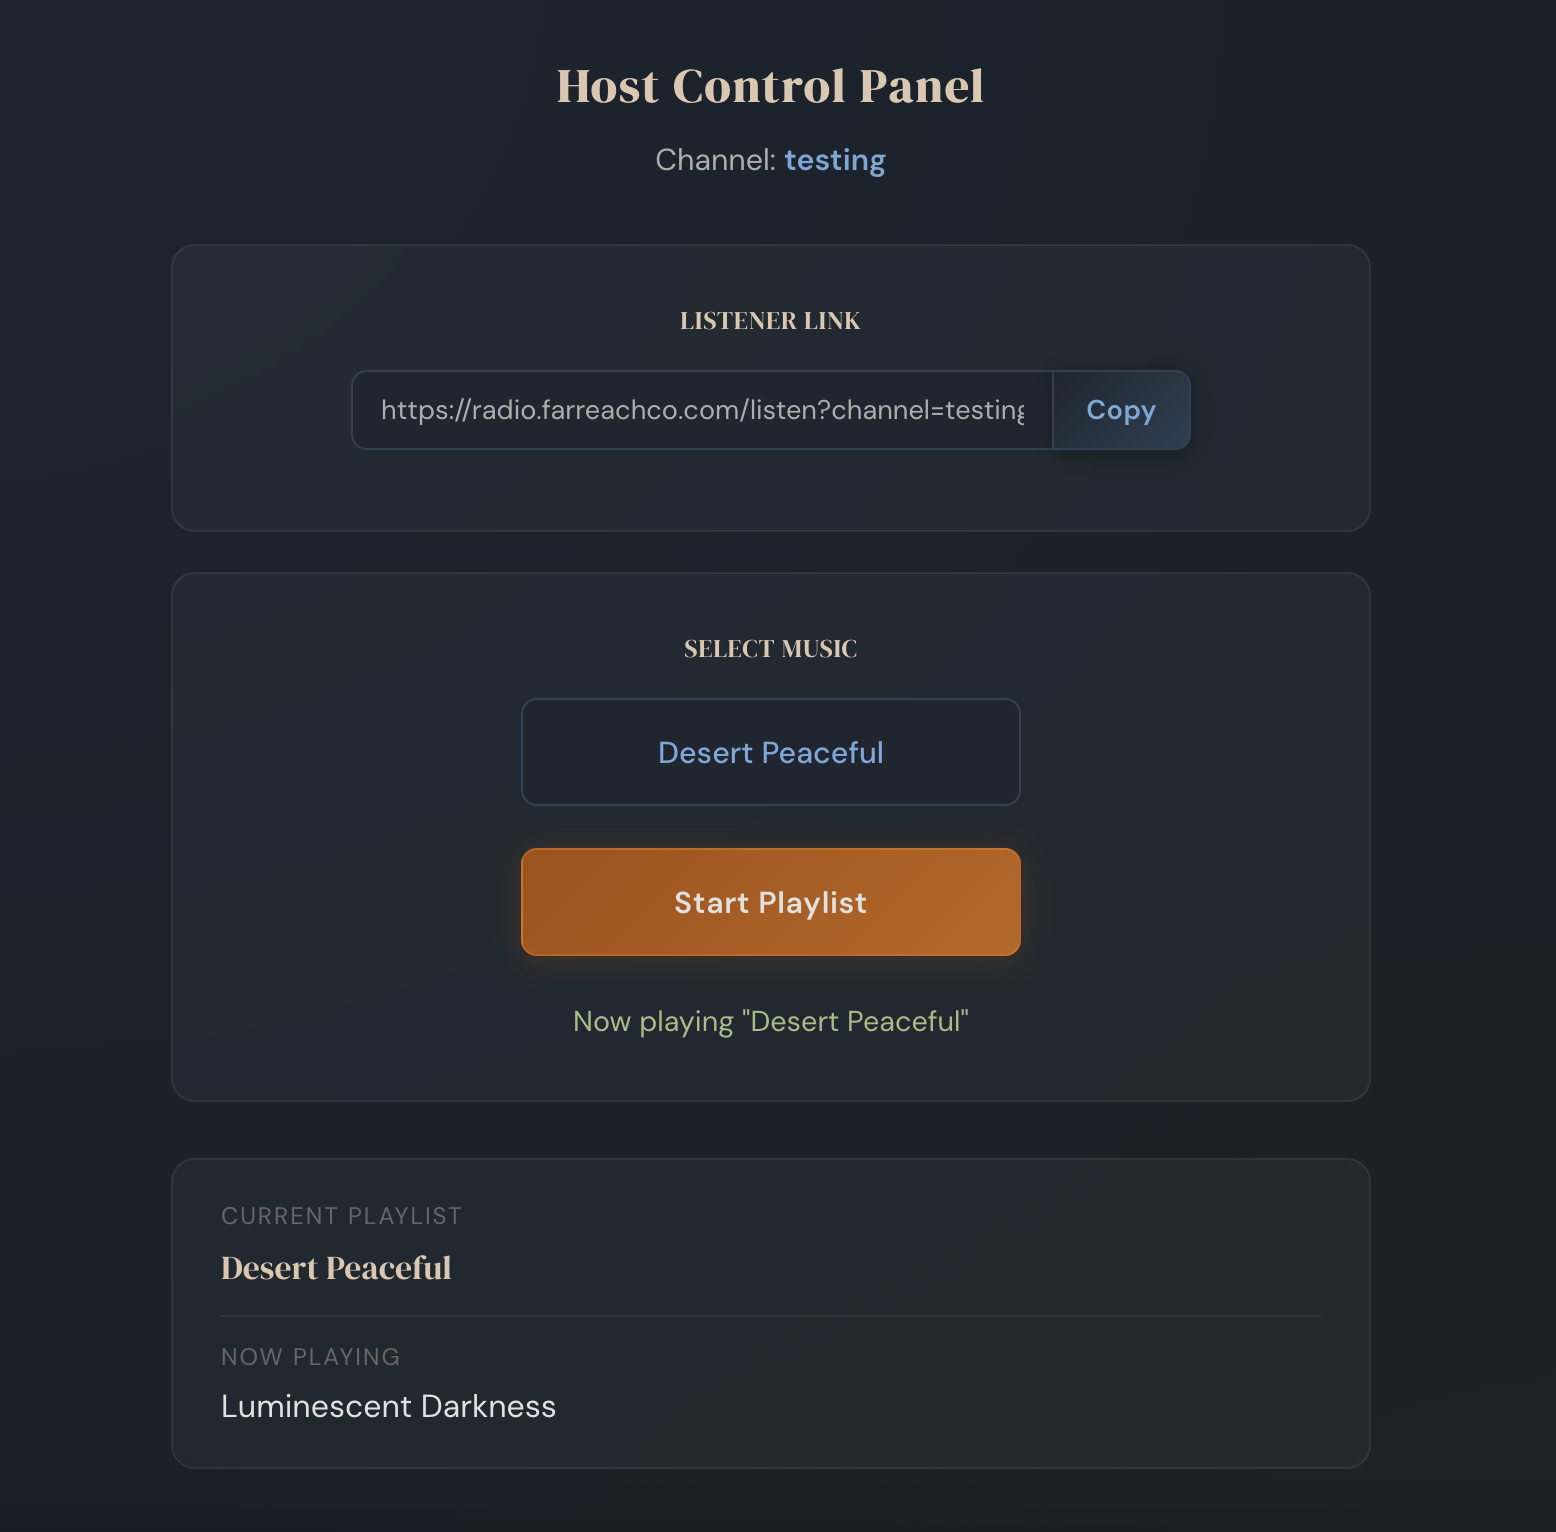Image resolution: width=1556 pixels, height=1532 pixels.
Task: Start the Desert Peaceful playlist
Action: coord(770,902)
